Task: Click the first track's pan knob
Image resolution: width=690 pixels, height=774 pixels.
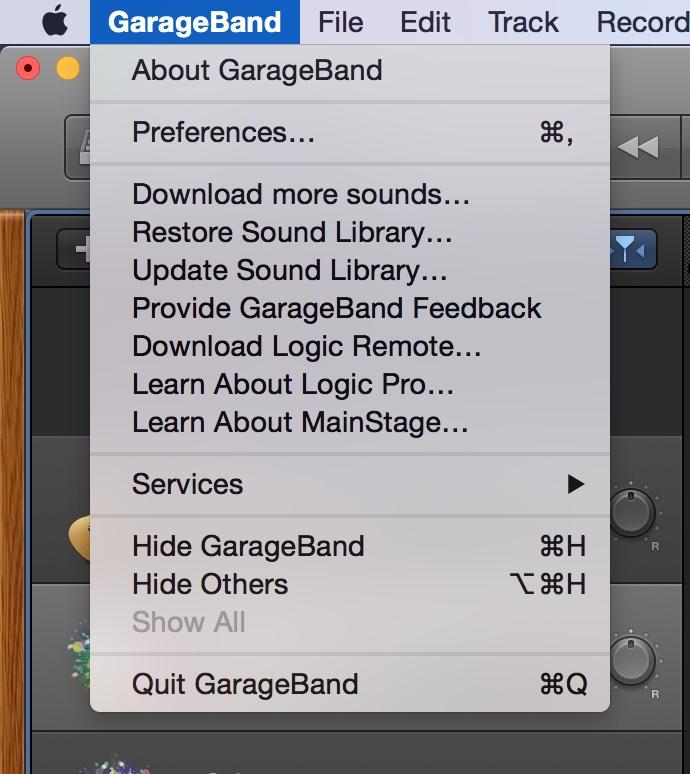Action: click(633, 513)
